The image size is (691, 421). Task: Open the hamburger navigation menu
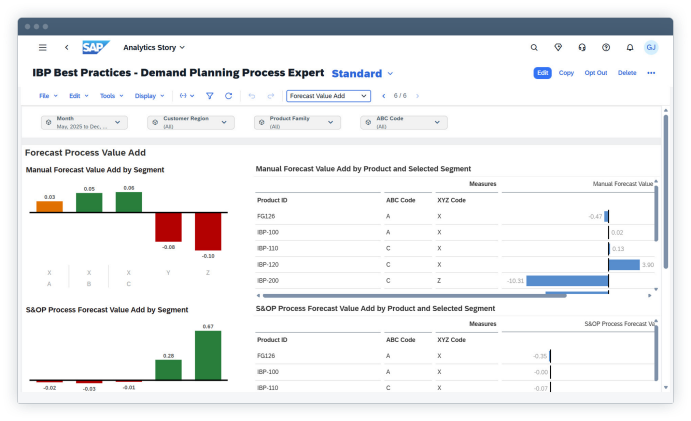(42, 47)
